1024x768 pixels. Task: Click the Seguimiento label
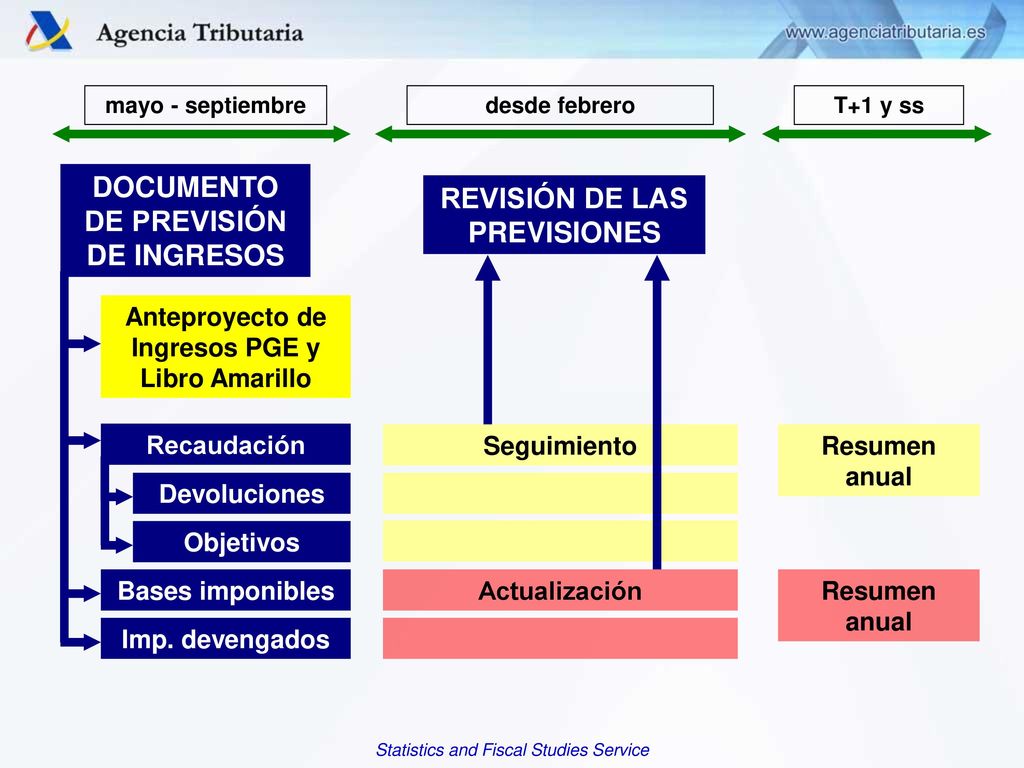click(x=560, y=446)
